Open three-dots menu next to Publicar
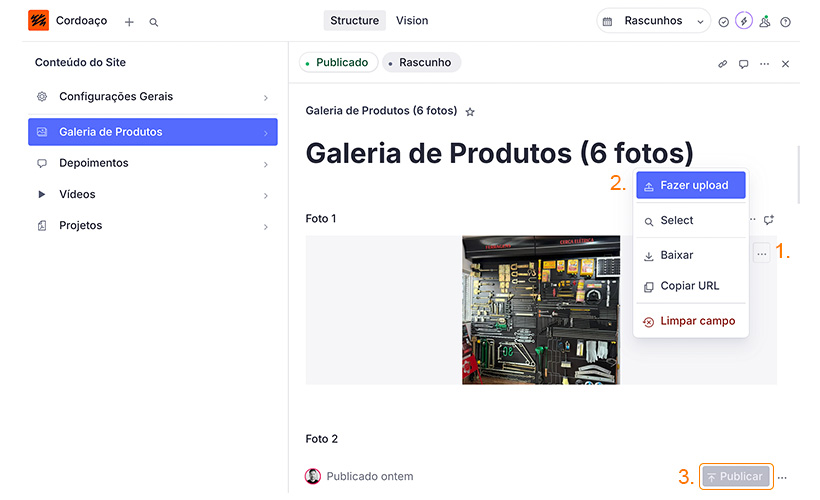Screen dimensions: 820x500 click(x=782, y=478)
